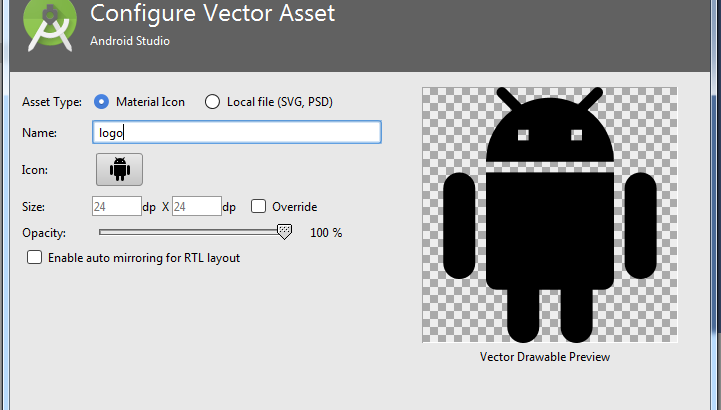Click the Size: label text
The width and height of the screenshot is (721, 410).
pyautogui.click(x=34, y=207)
